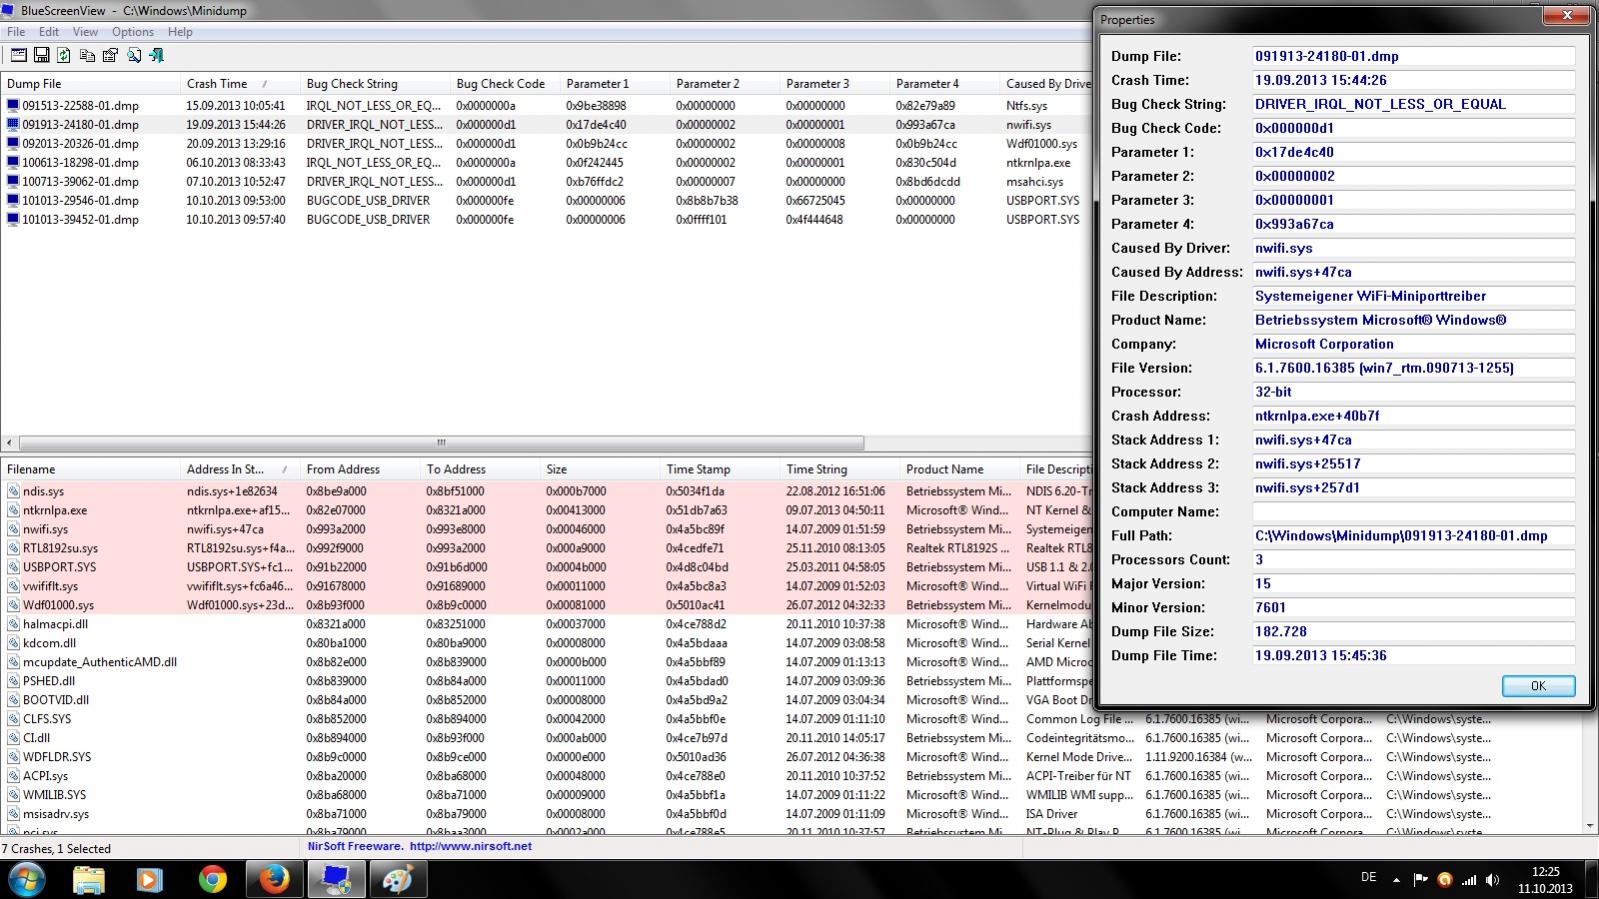
Task: Click the file icon beside ACPI.sys
Action: [13, 776]
